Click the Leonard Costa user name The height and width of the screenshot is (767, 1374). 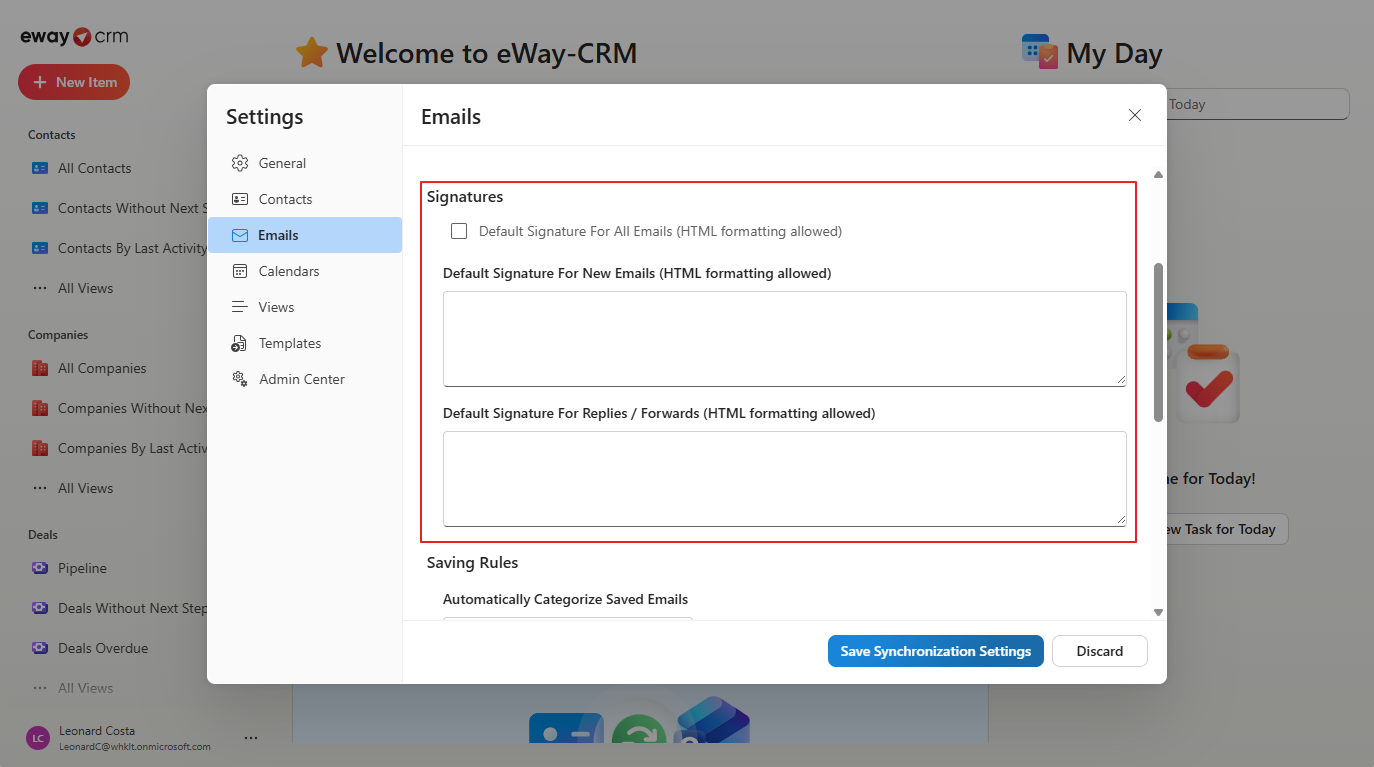click(x=97, y=731)
